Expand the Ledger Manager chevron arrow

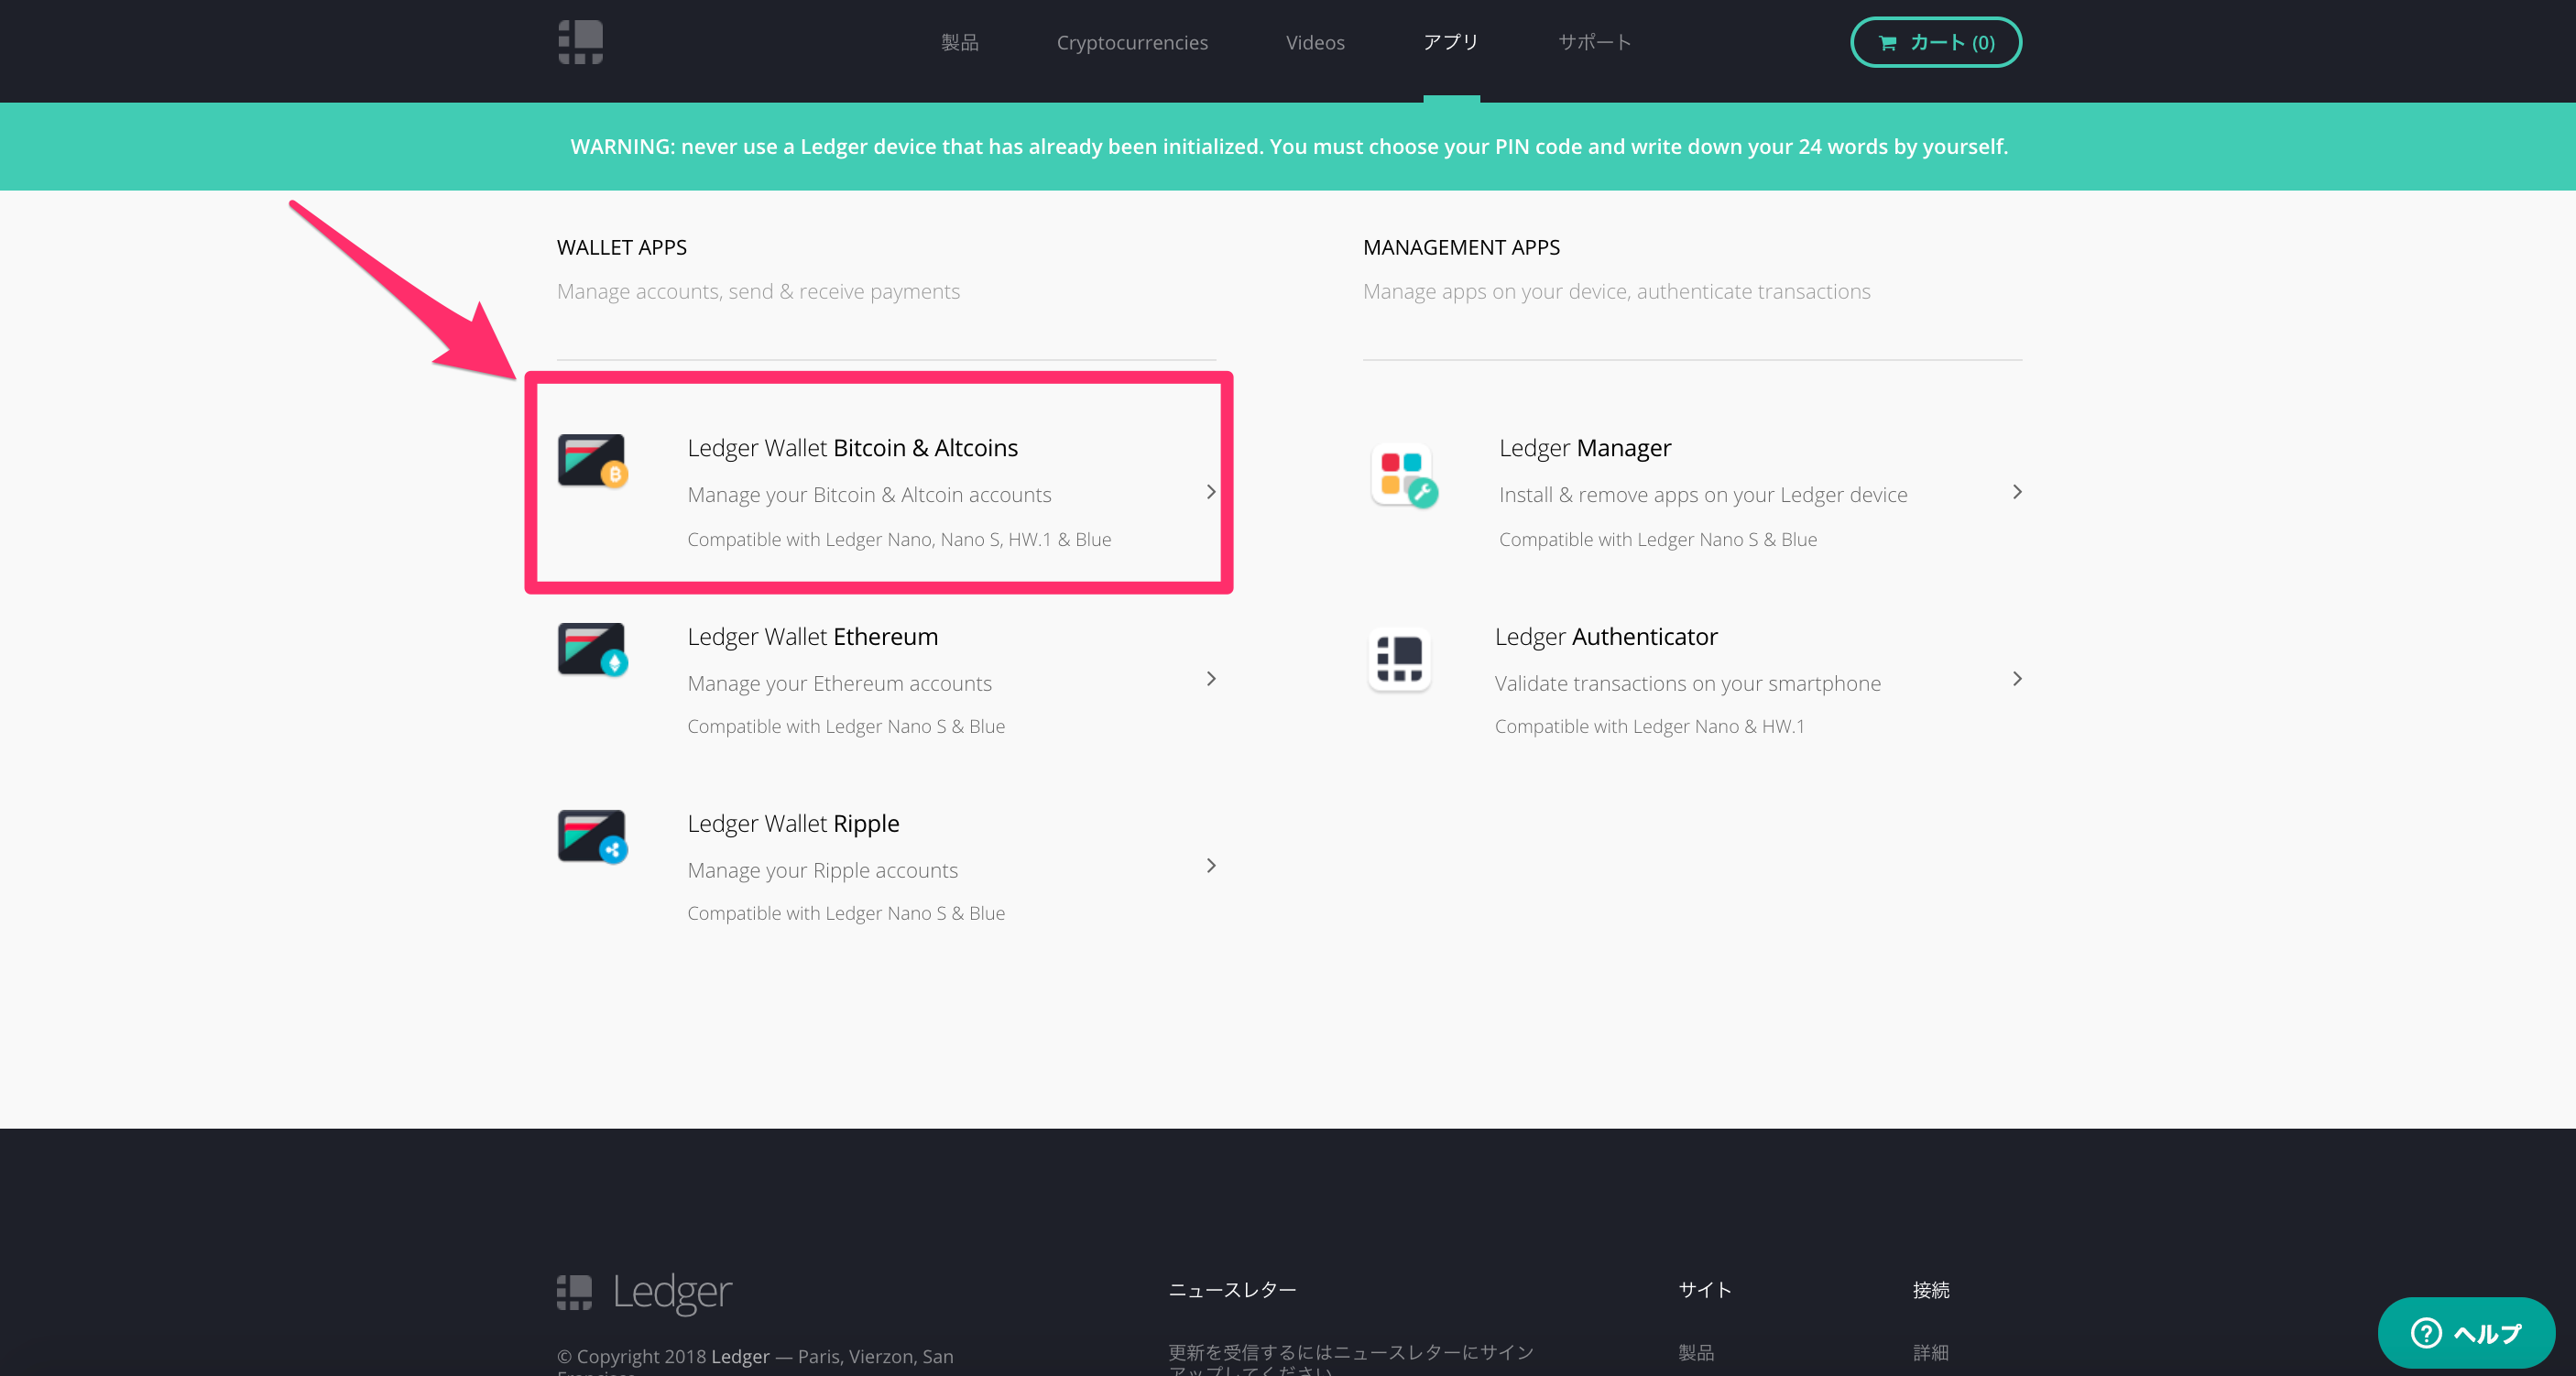click(x=2016, y=492)
